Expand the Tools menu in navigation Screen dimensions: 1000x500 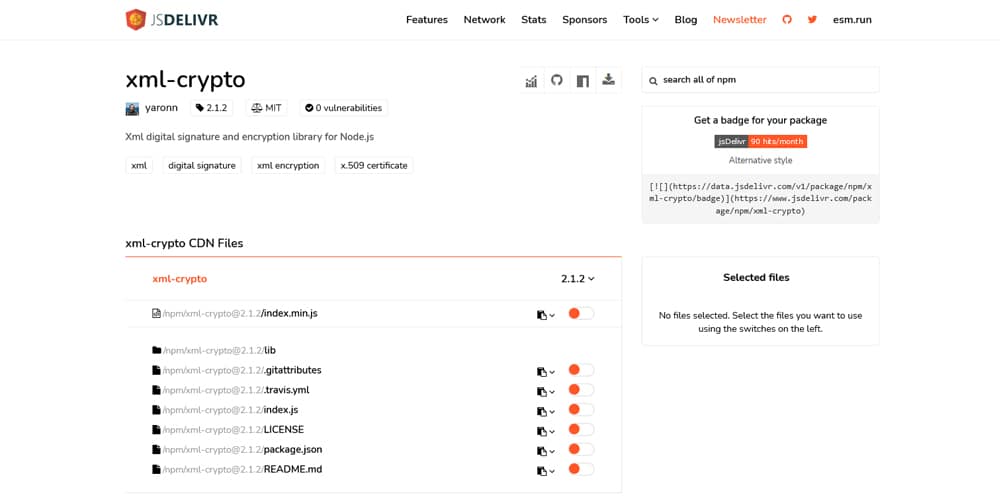(x=641, y=20)
